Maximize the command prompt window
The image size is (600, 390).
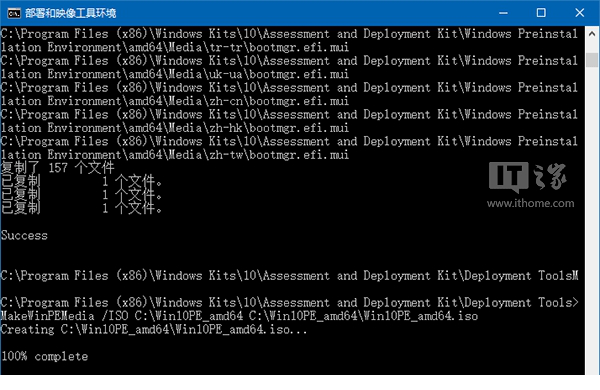541,13
